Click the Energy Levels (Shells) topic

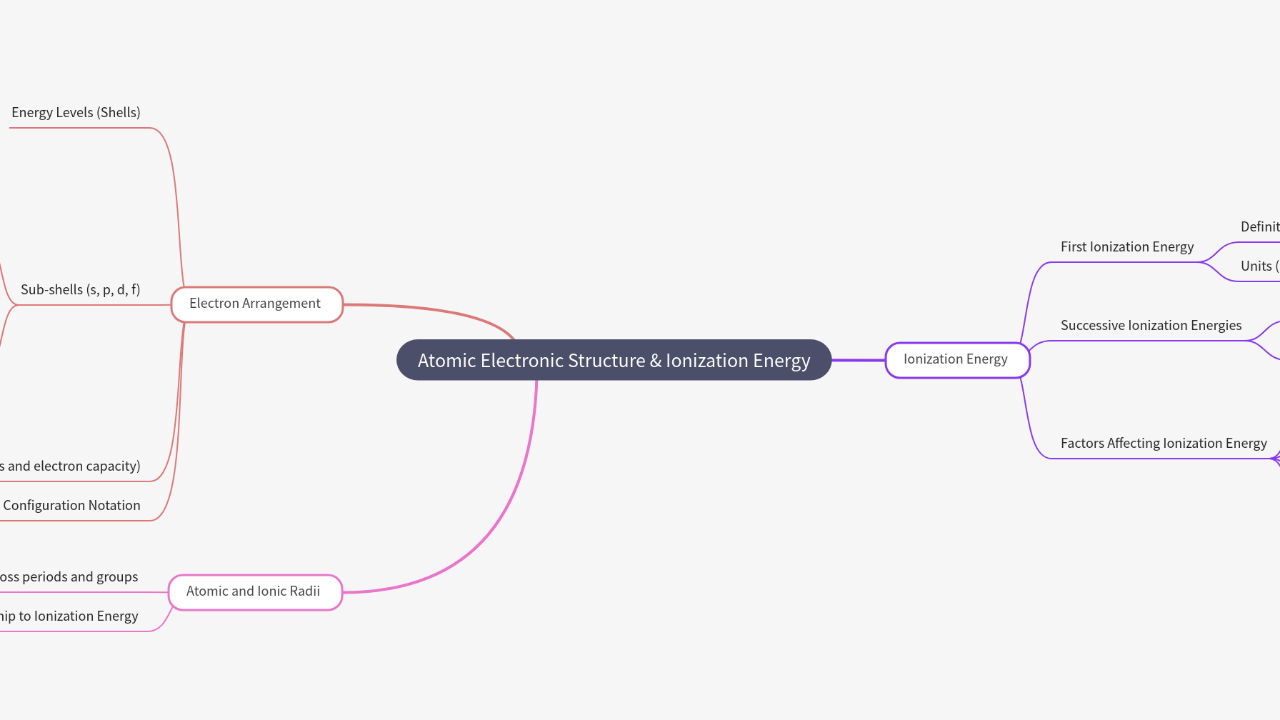[x=76, y=112]
